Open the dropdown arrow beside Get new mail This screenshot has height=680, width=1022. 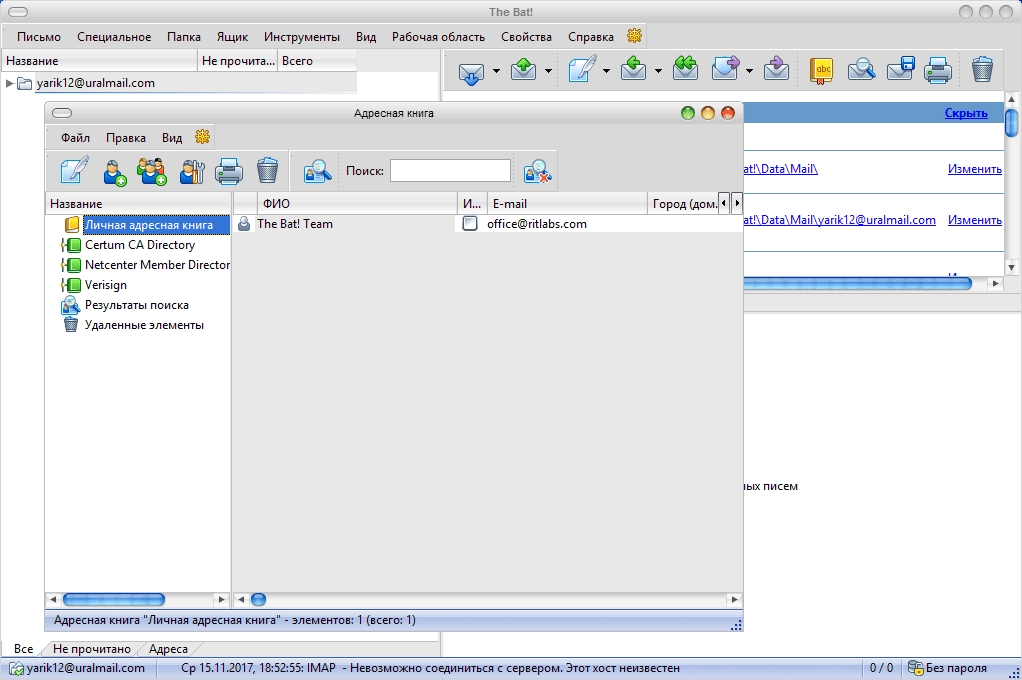pyautogui.click(x=496, y=70)
